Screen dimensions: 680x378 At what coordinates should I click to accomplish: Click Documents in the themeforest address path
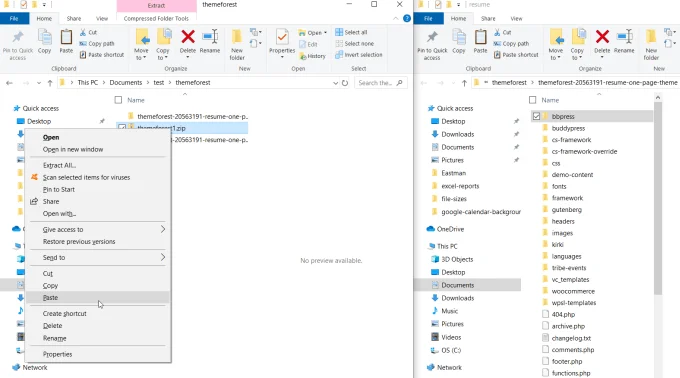click(x=126, y=82)
